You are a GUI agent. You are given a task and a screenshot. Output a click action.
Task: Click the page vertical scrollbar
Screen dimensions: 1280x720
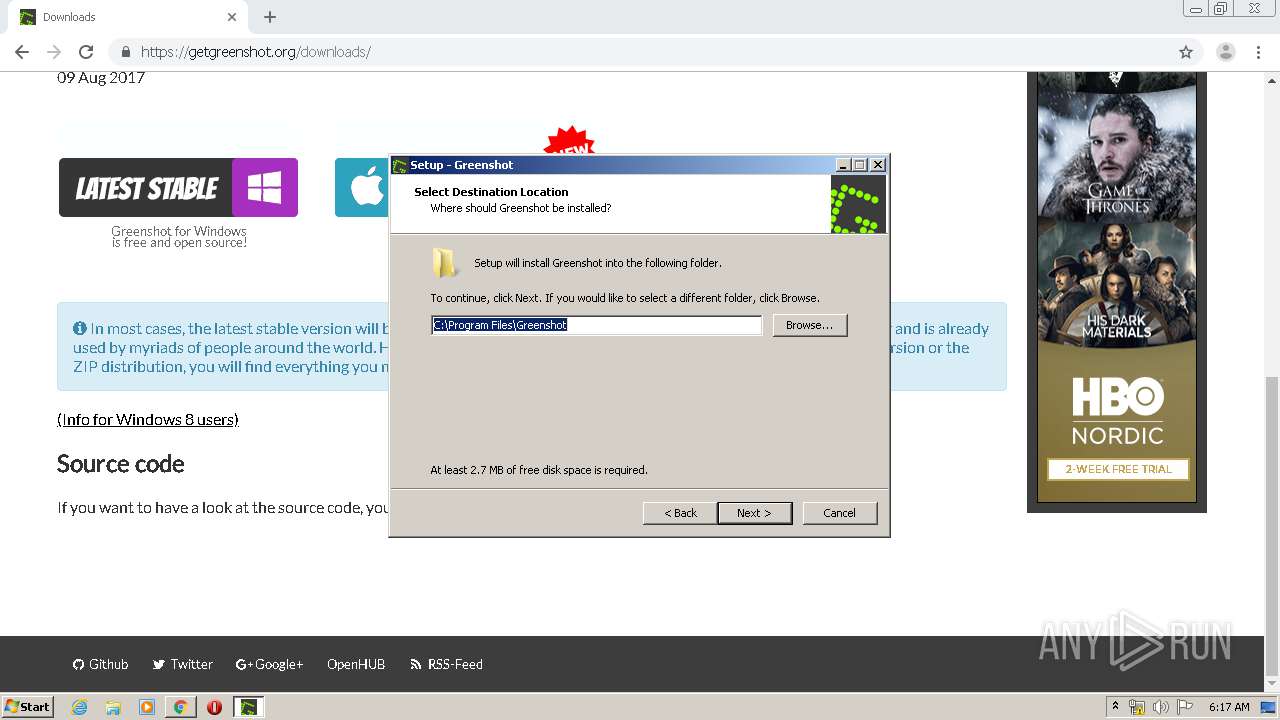click(x=1272, y=526)
